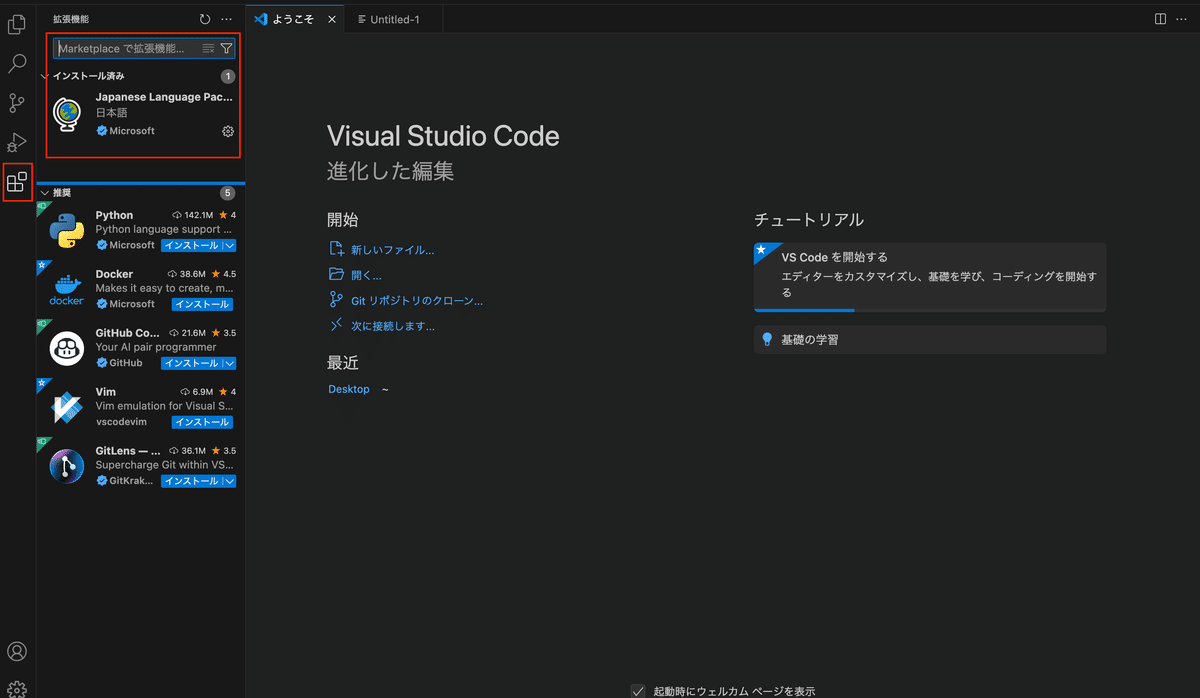Image resolution: width=1200 pixels, height=698 pixels.
Task: Open the recent Desktop folder link
Action: coord(349,389)
